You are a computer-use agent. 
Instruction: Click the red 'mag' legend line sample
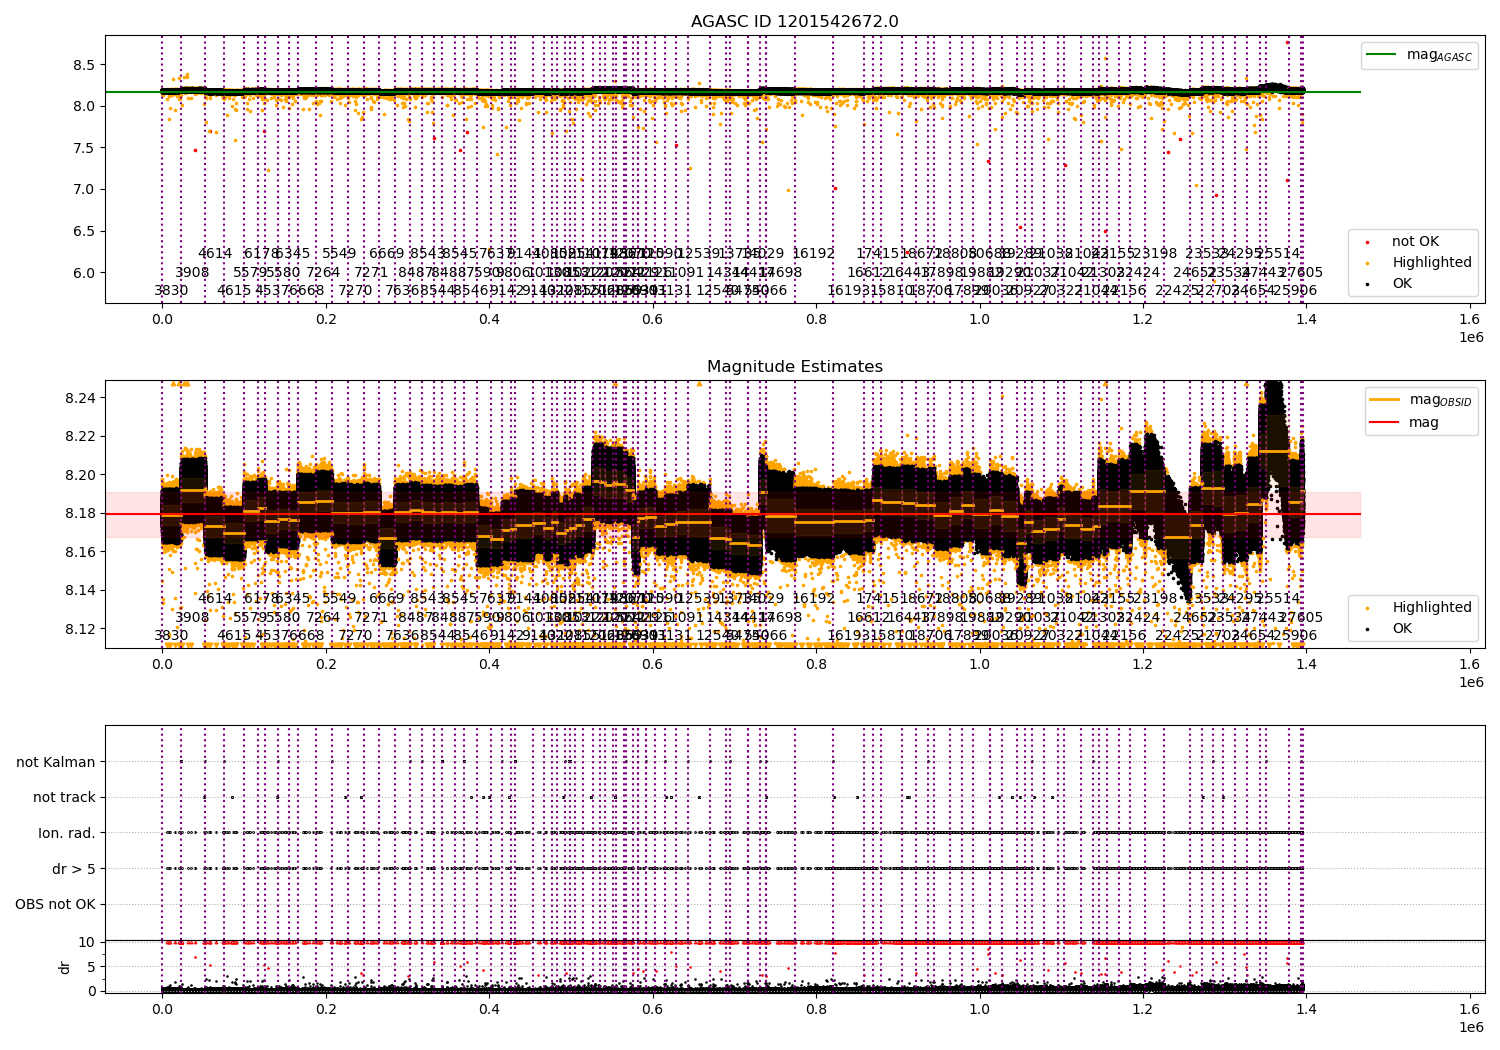(x=1385, y=422)
